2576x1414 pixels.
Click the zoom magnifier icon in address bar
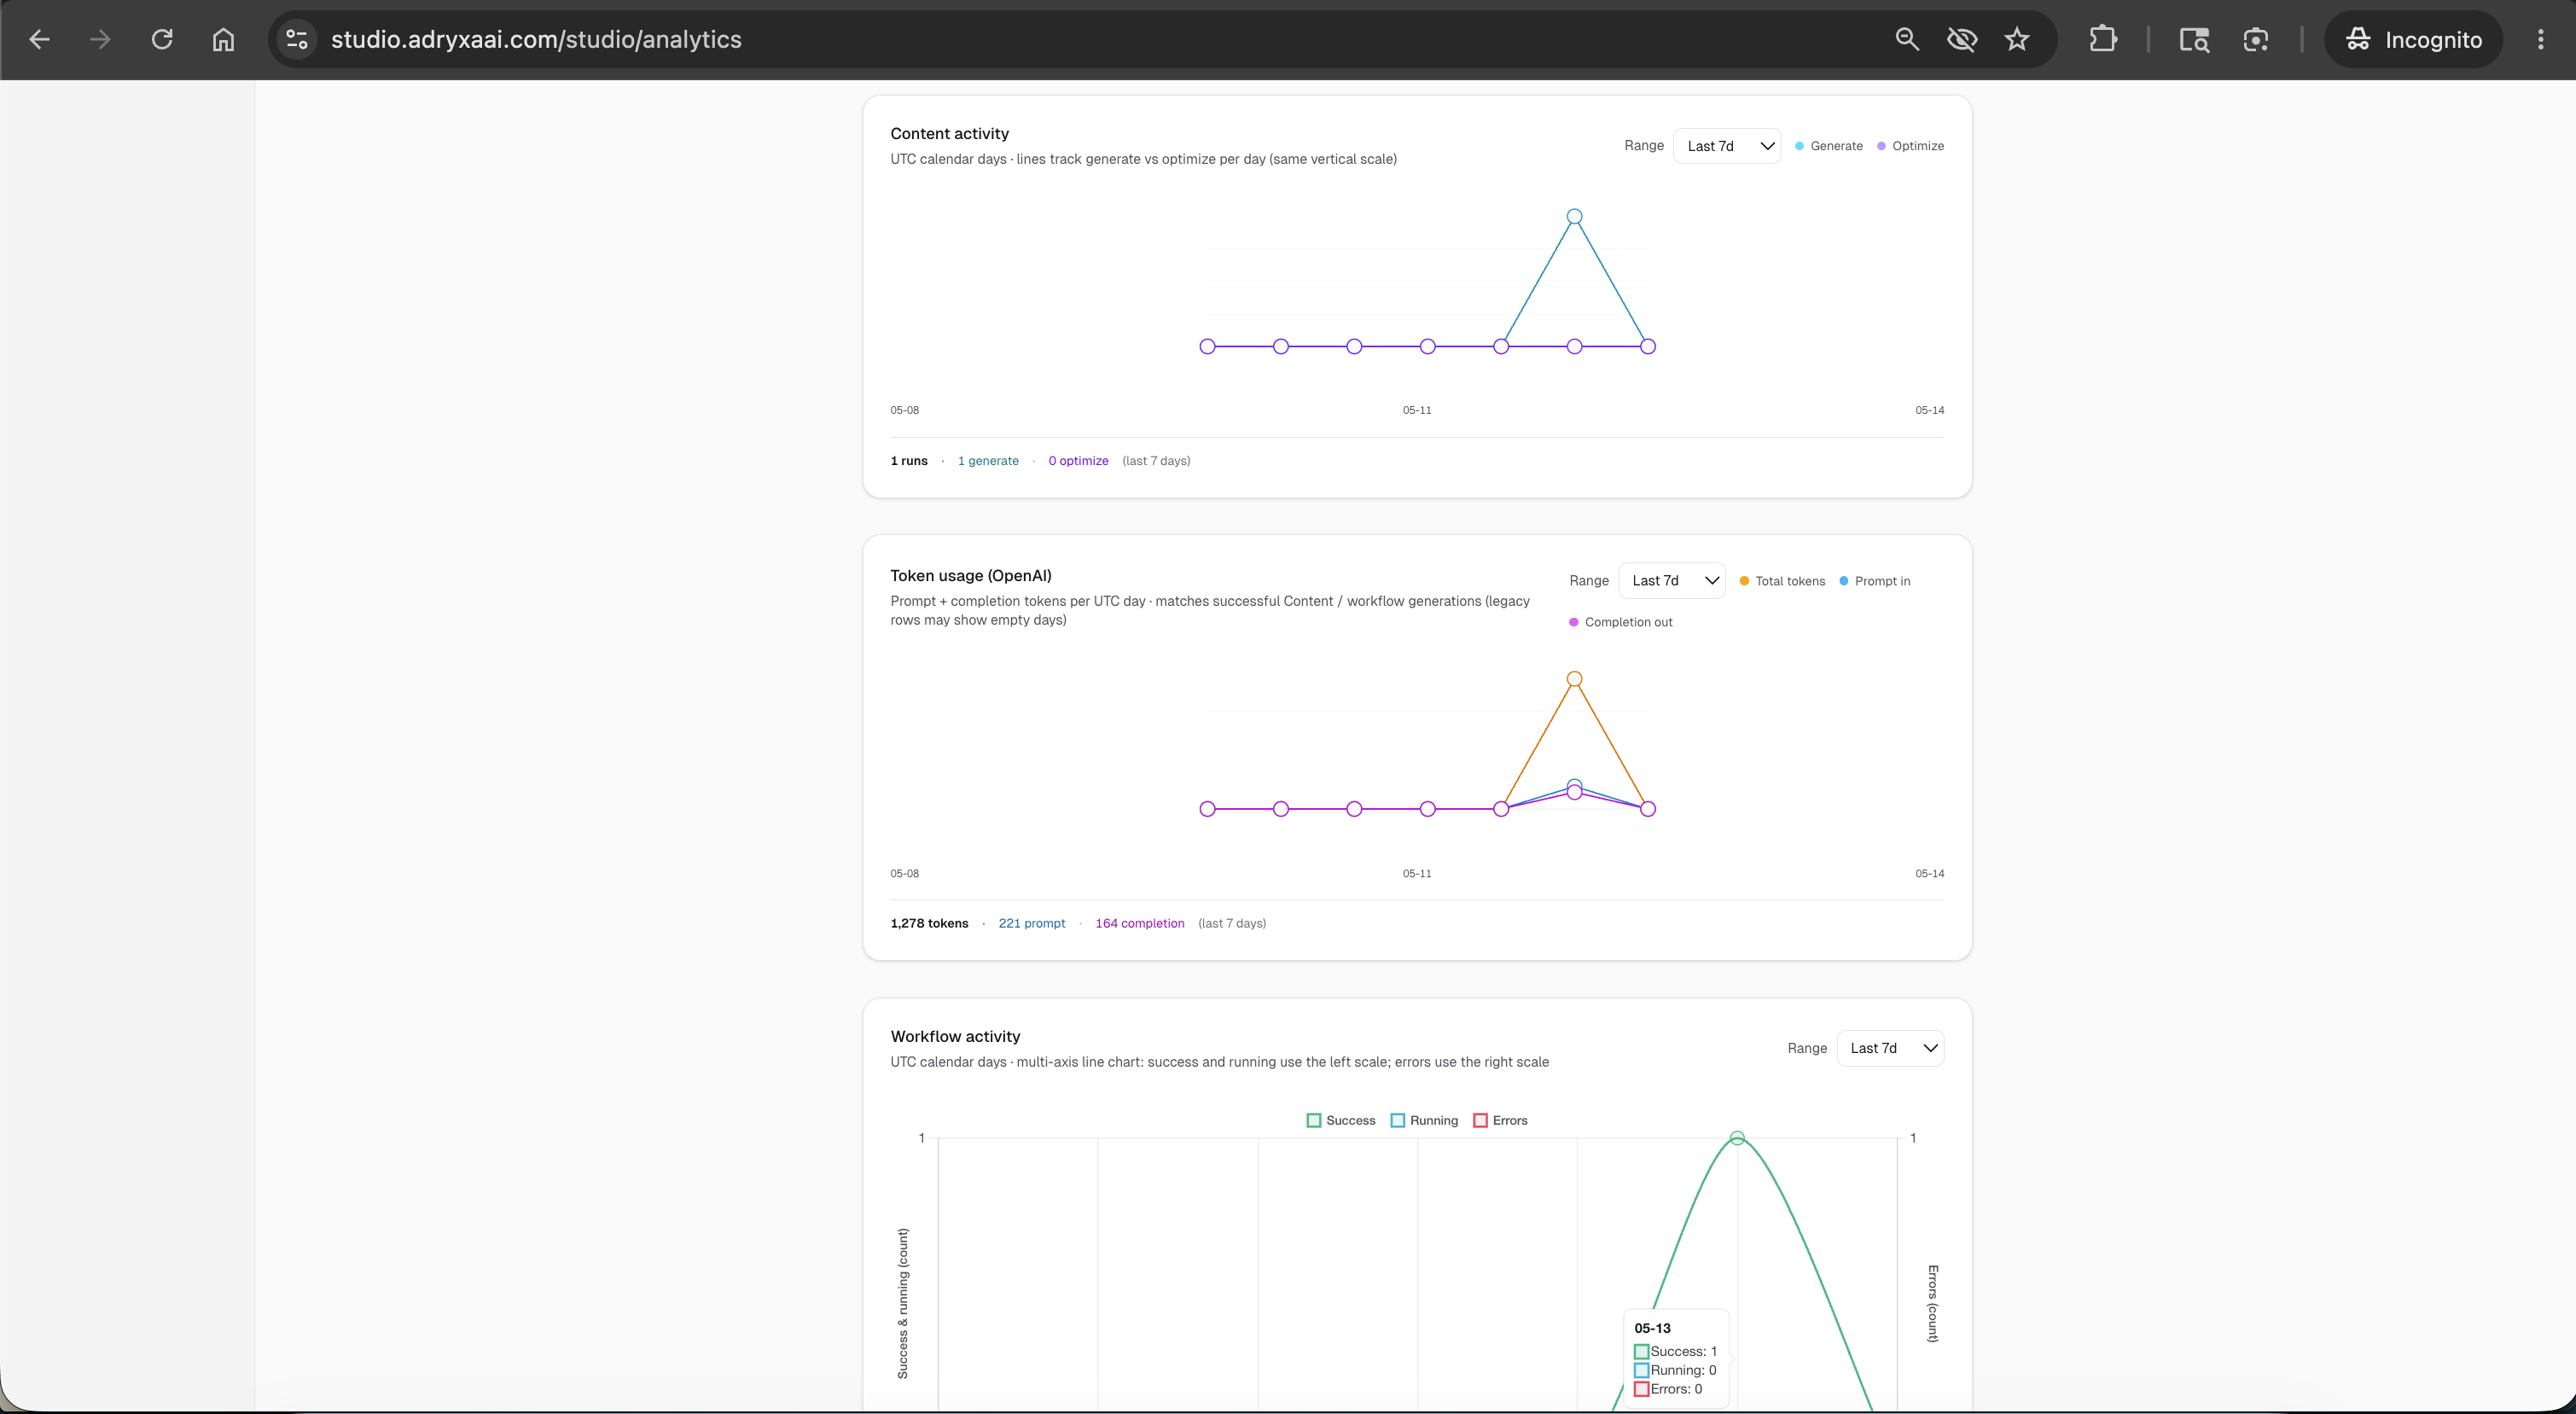point(1907,40)
